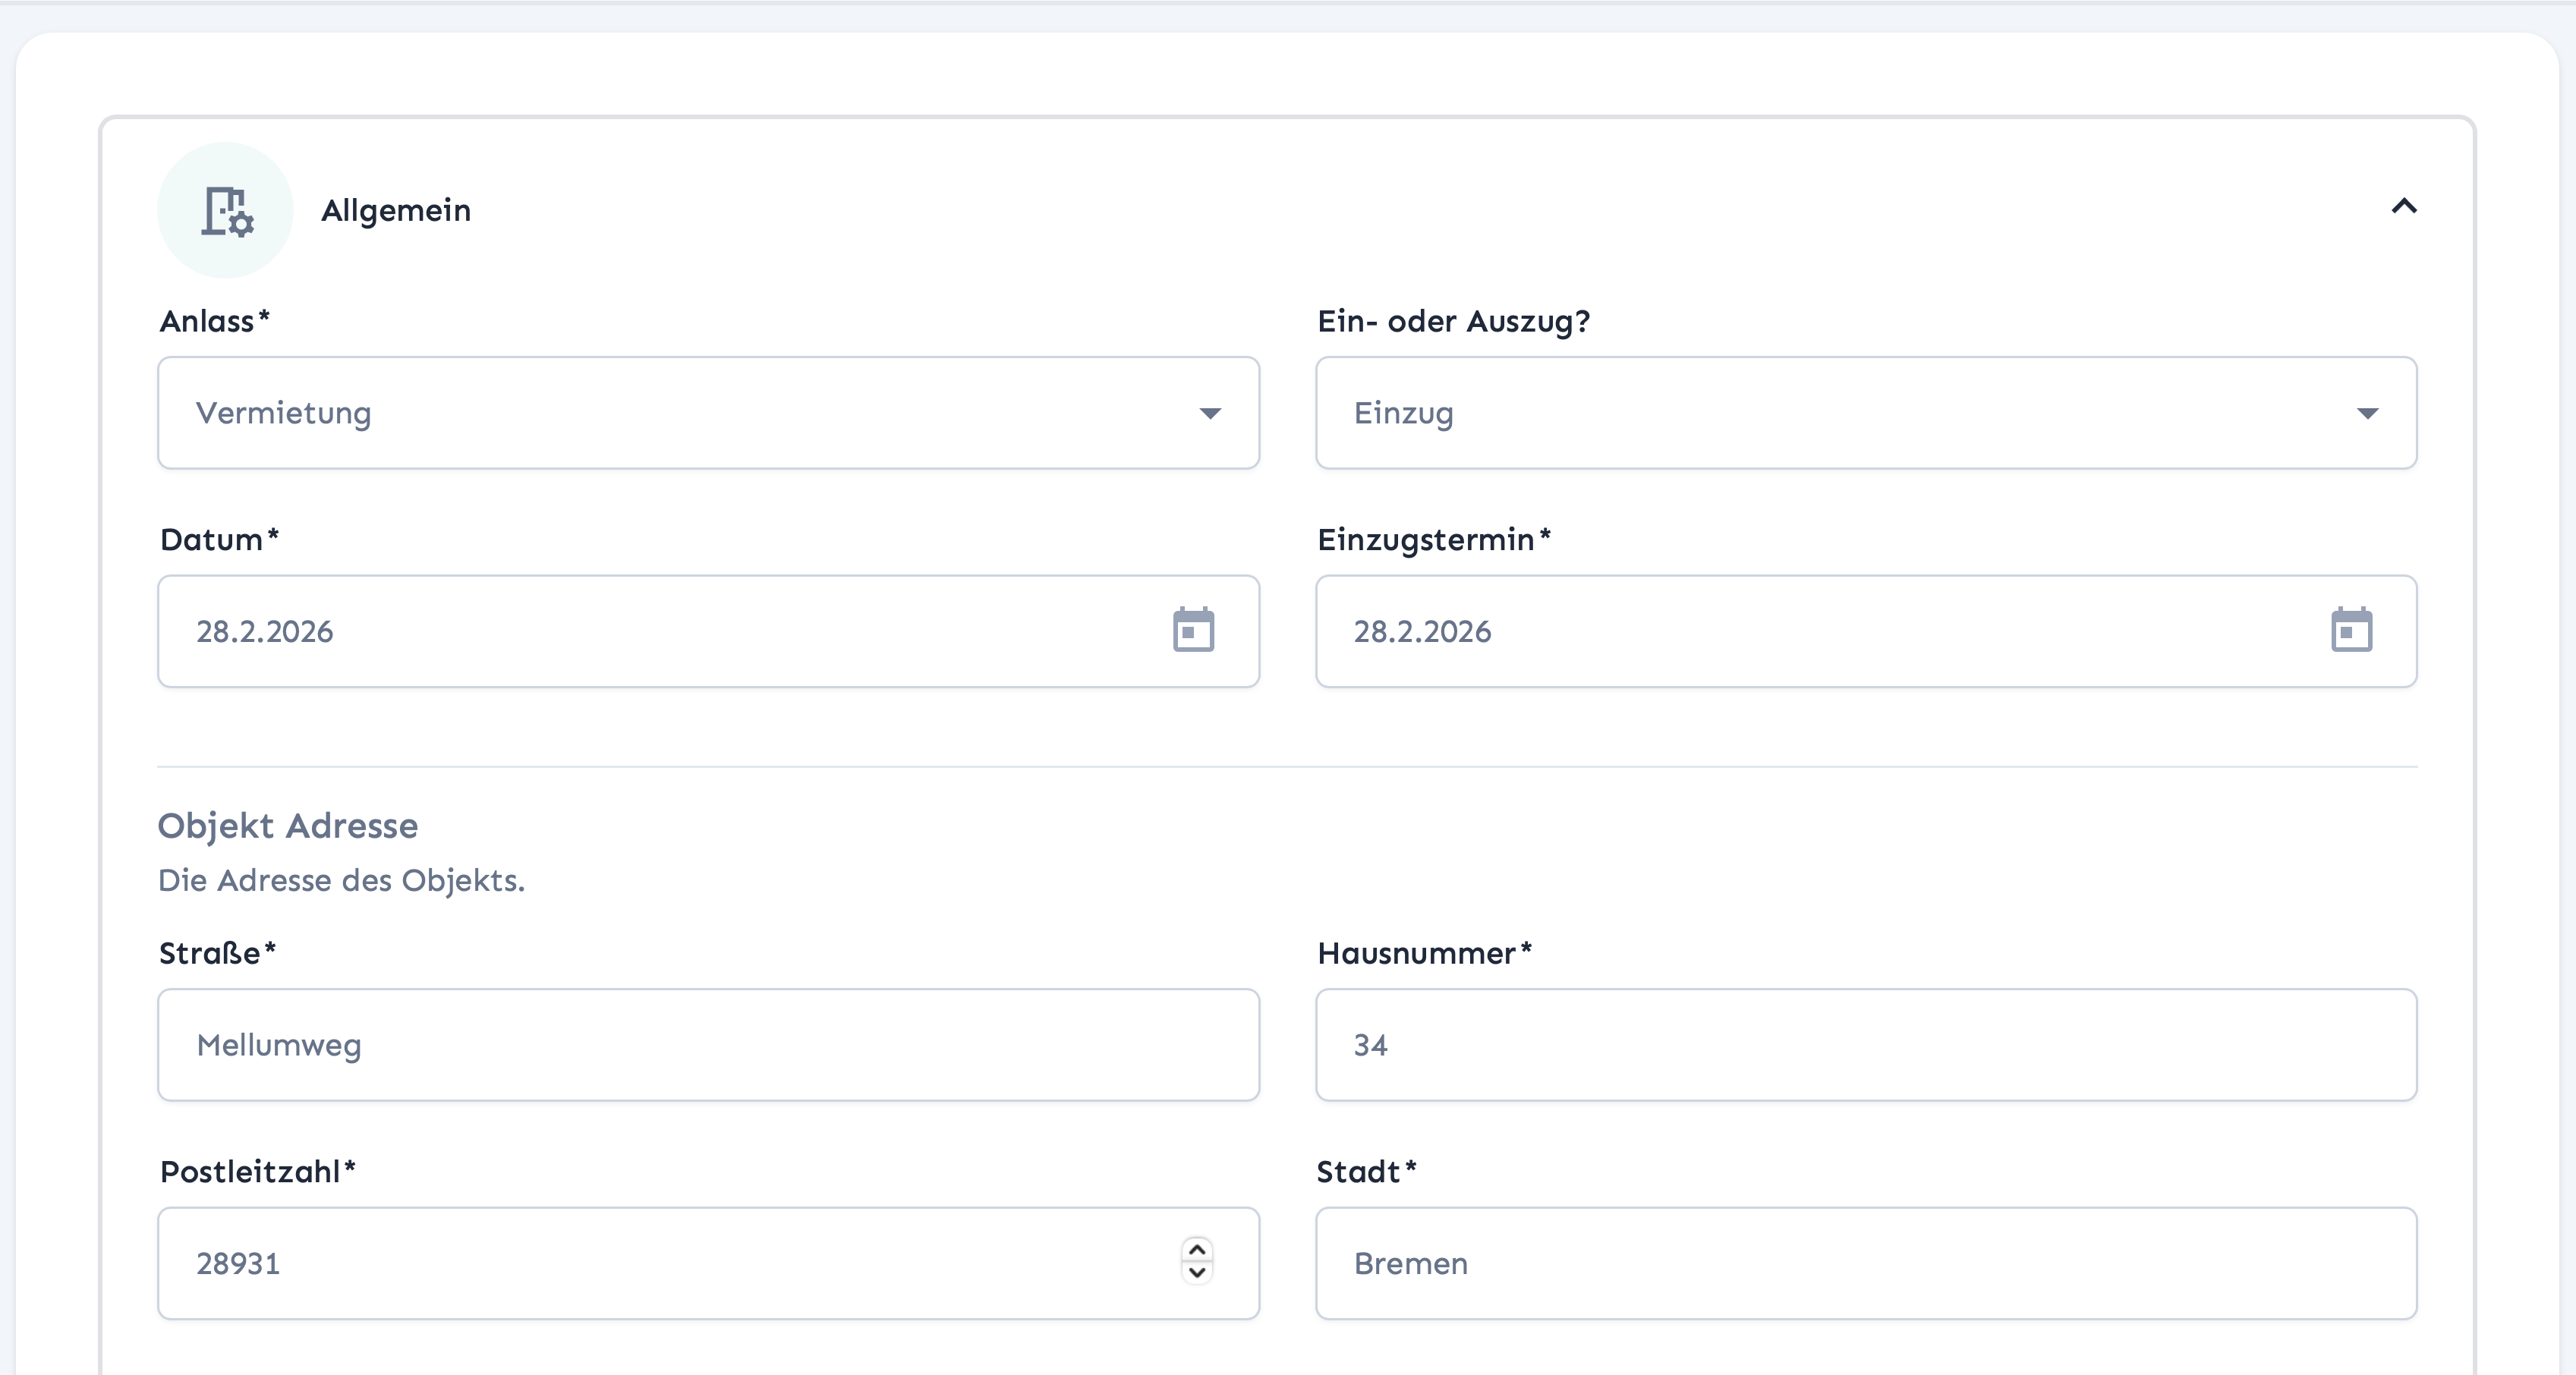
Task: Click the Anlass field label
Action: (207, 322)
